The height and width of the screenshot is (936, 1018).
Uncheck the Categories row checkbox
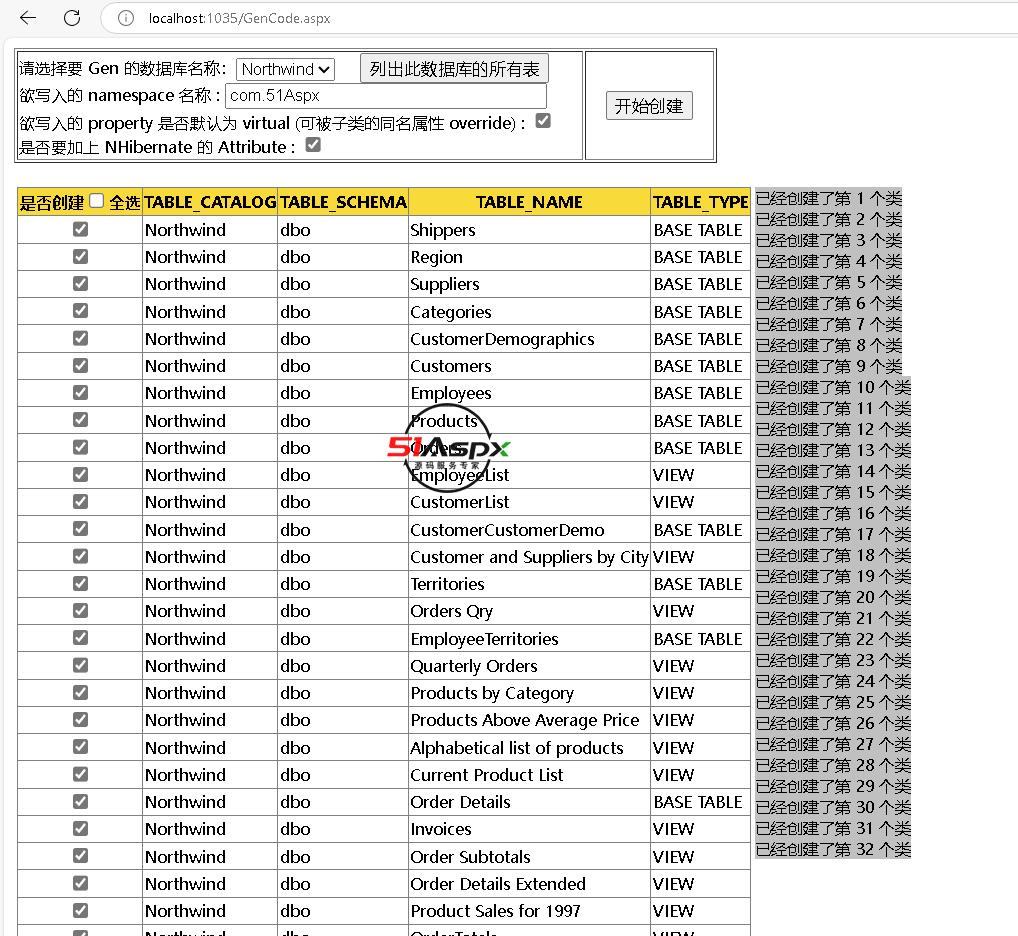[x=81, y=311]
